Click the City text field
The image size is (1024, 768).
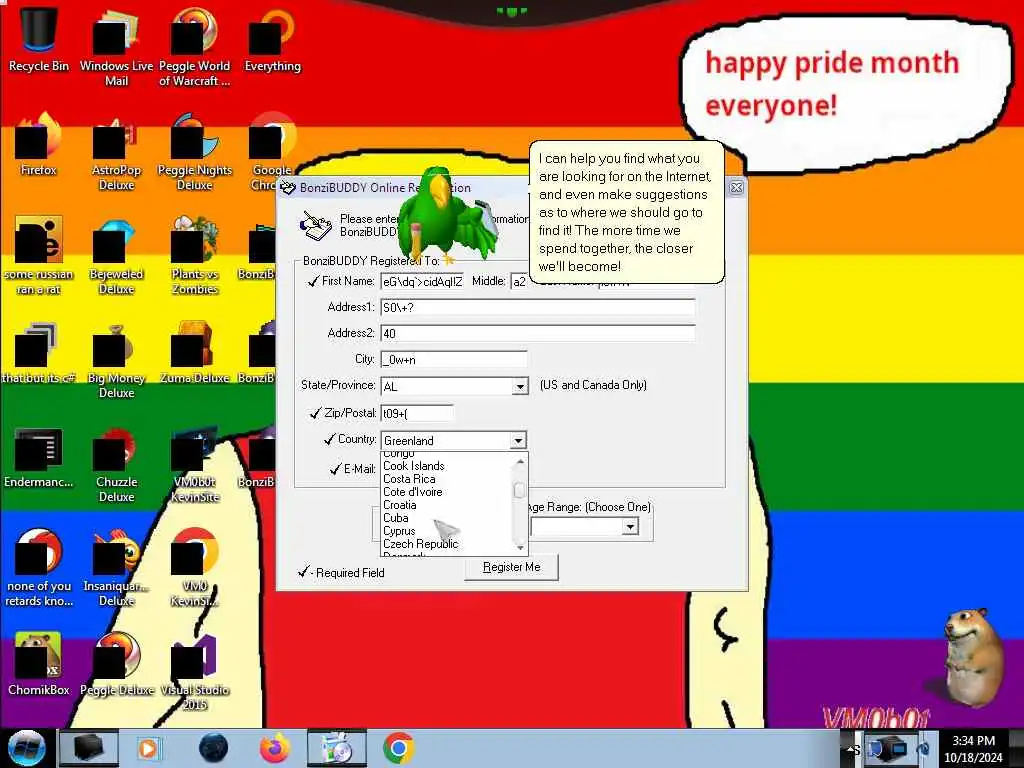coord(454,359)
